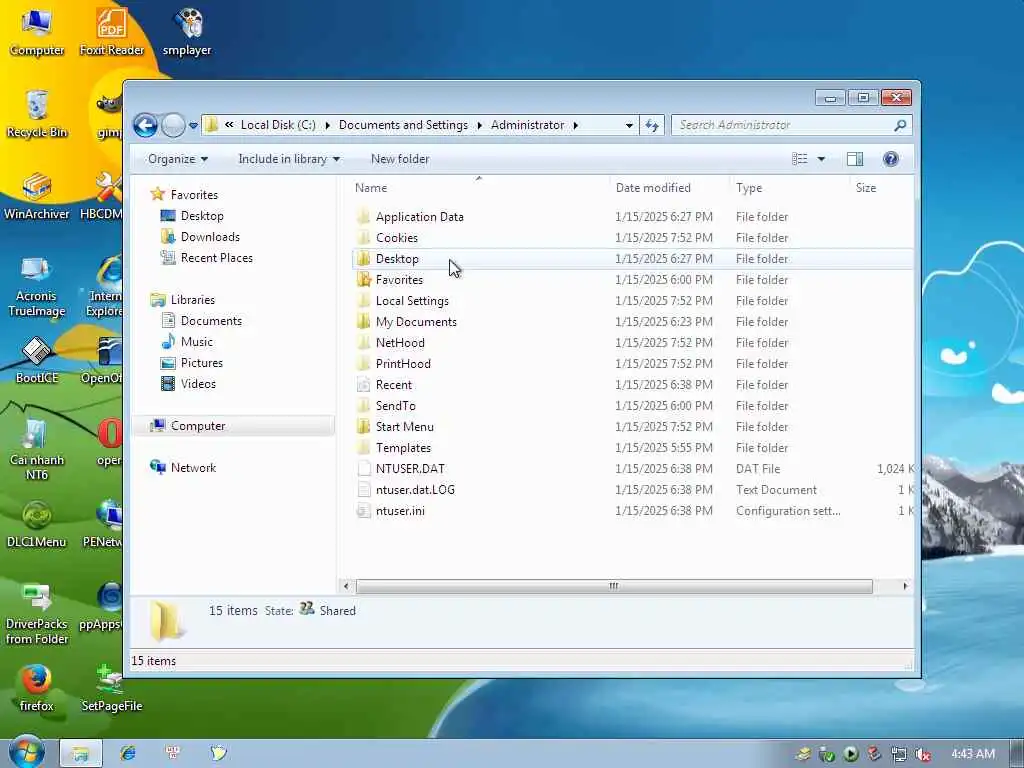Expand the arrow after Administrator in path
Image resolution: width=1024 pixels, height=768 pixels.
click(575, 125)
